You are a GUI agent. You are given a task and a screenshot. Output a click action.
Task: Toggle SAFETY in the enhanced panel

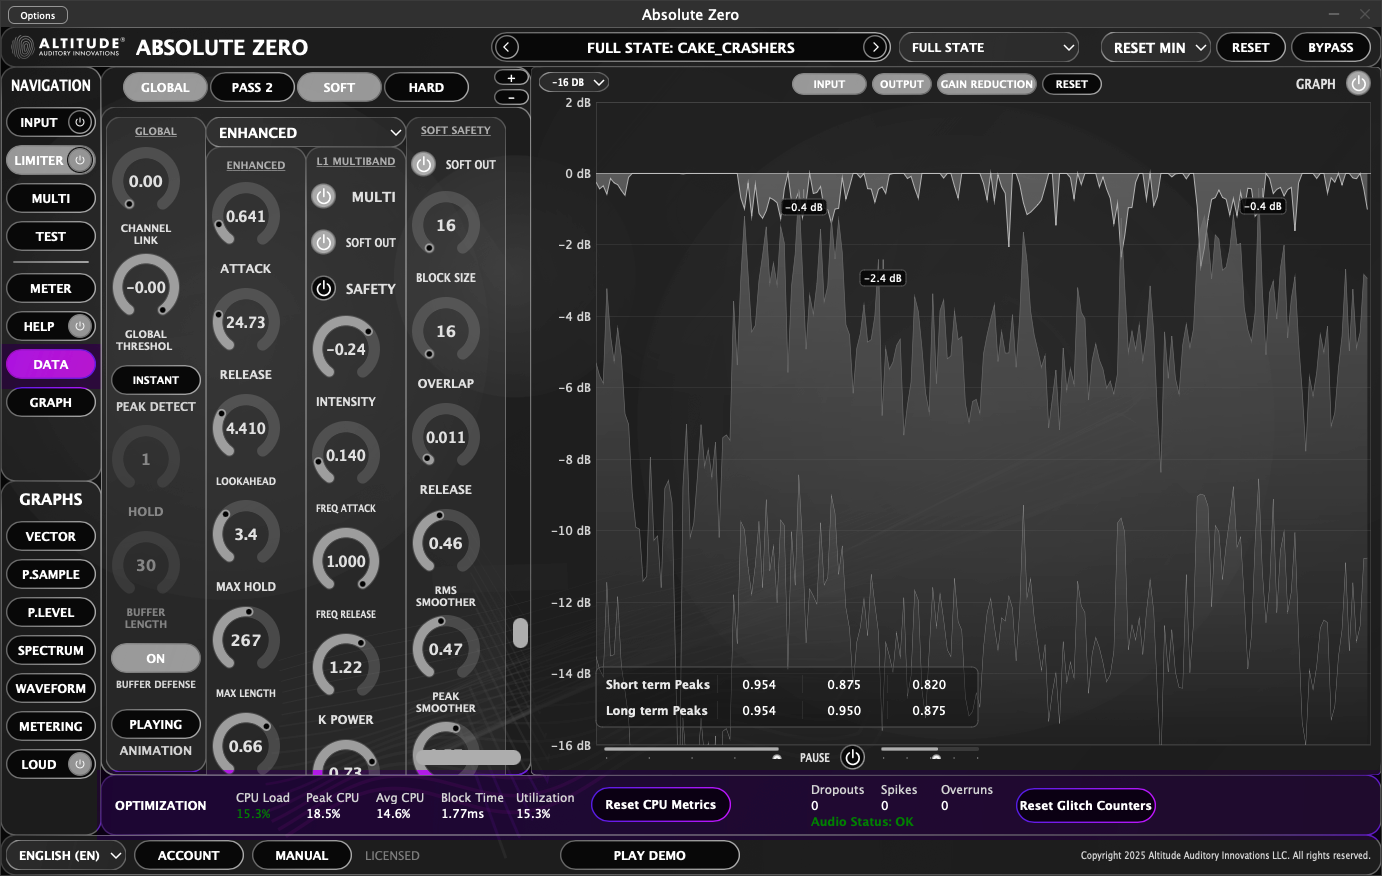(x=323, y=288)
